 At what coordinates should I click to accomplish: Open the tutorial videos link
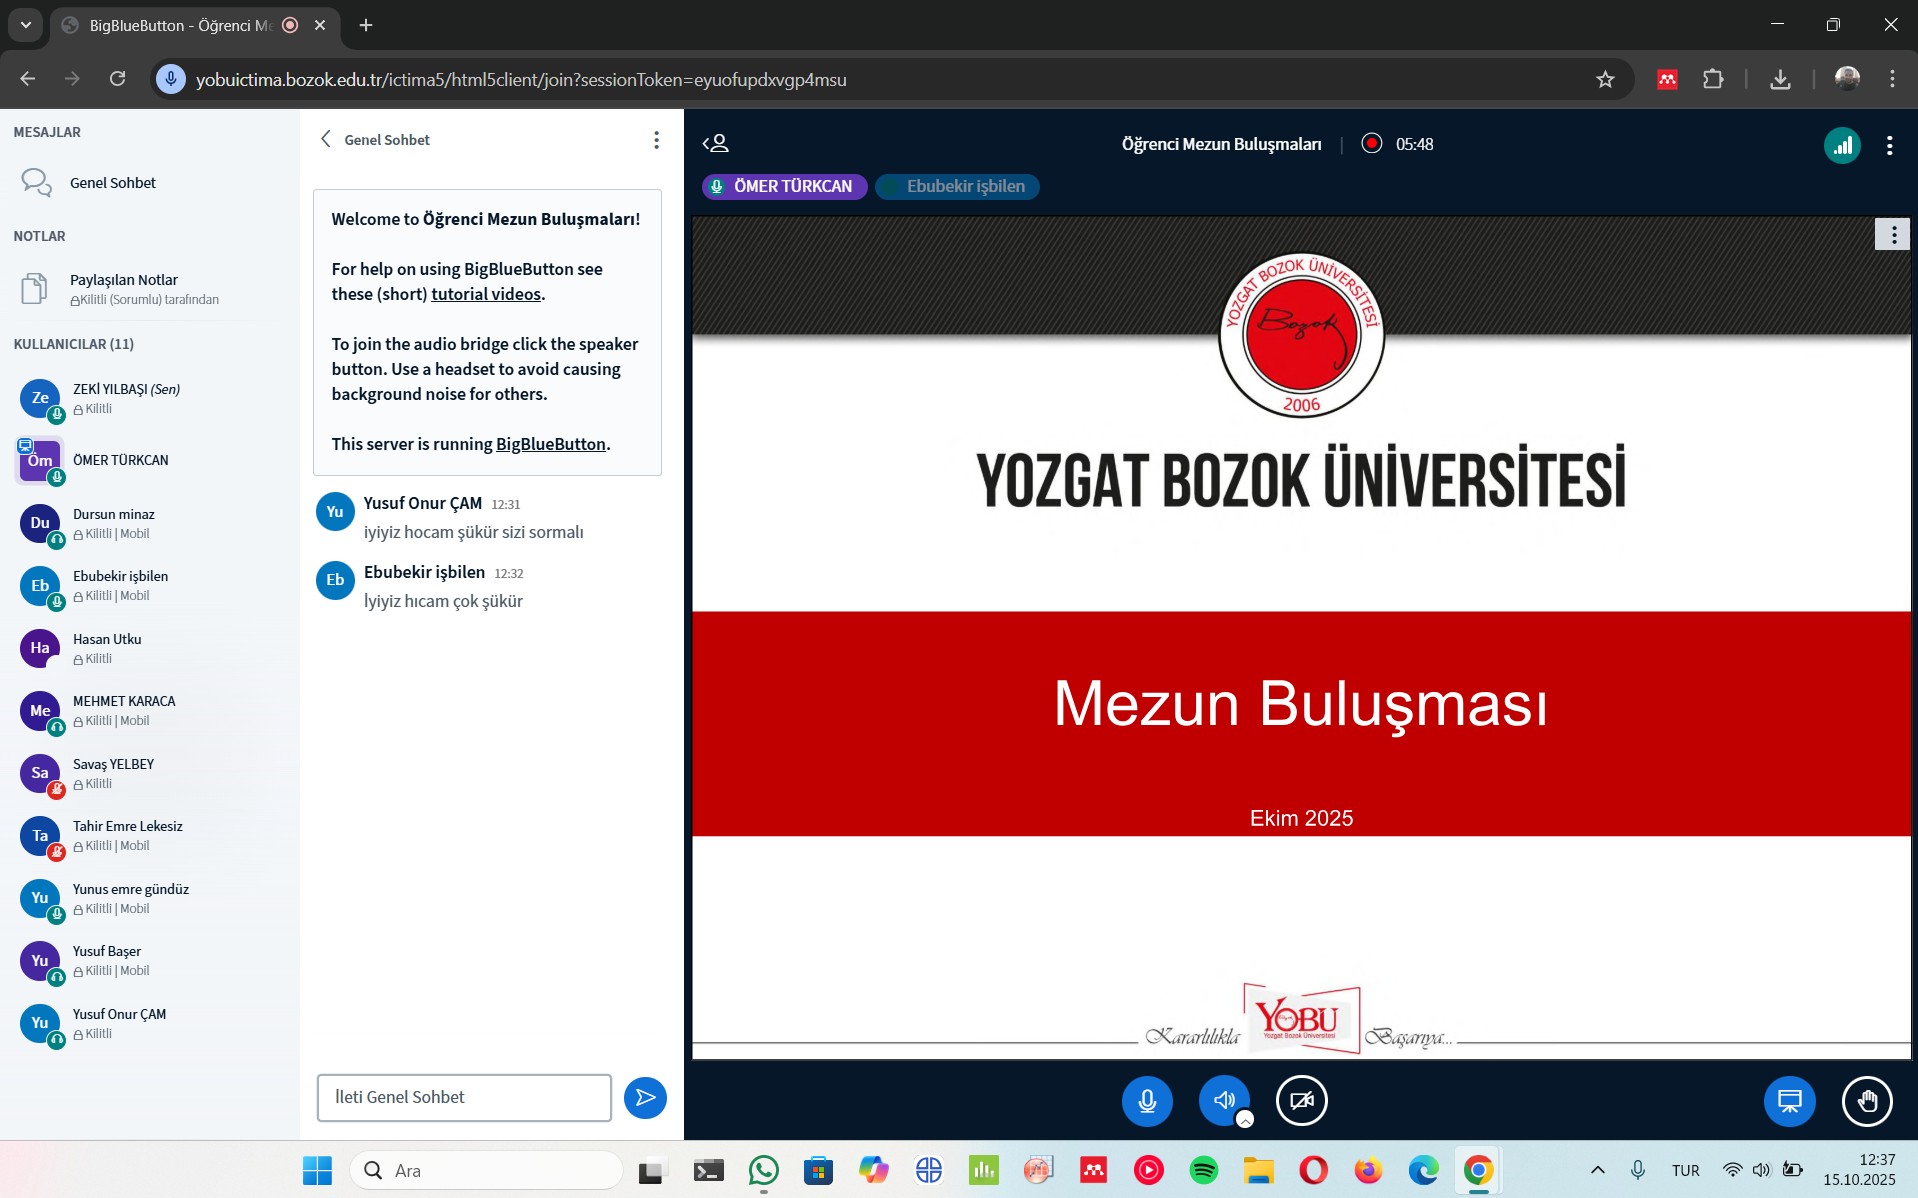(486, 294)
